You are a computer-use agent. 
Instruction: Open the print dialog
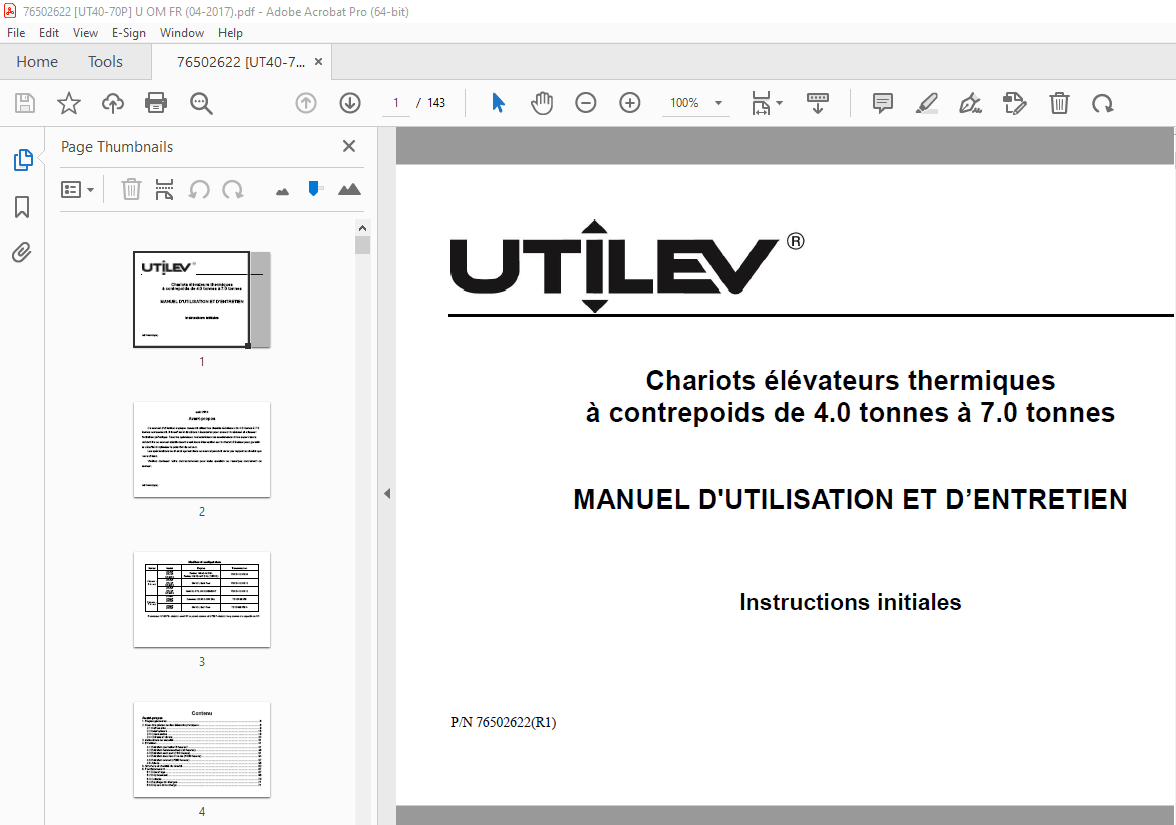click(156, 102)
